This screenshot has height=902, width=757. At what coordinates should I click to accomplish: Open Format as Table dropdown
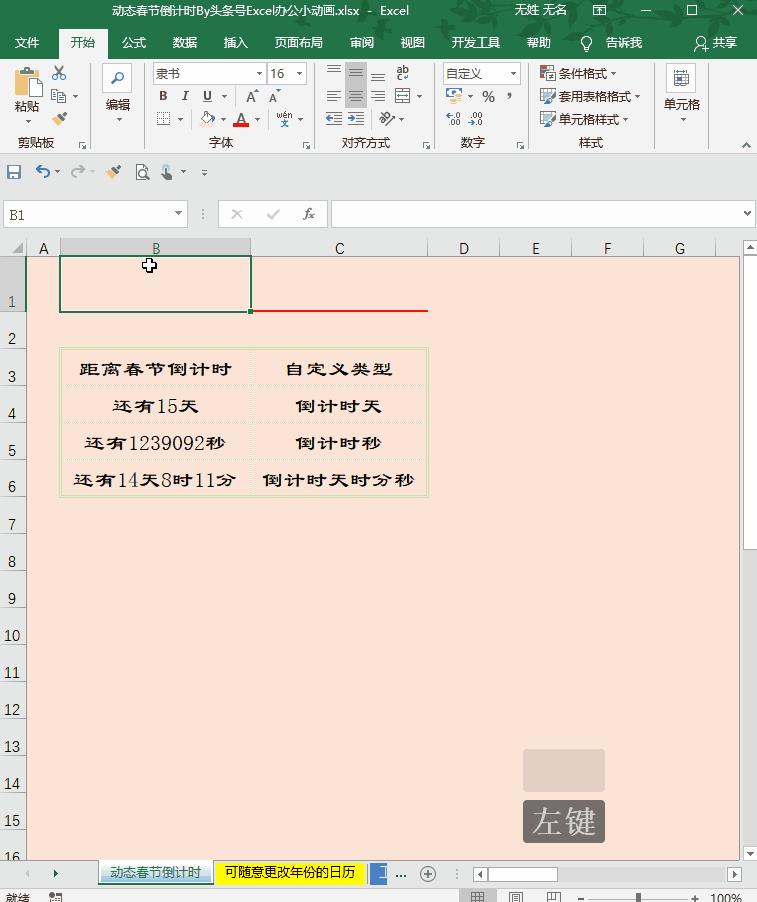(x=590, y=96)
